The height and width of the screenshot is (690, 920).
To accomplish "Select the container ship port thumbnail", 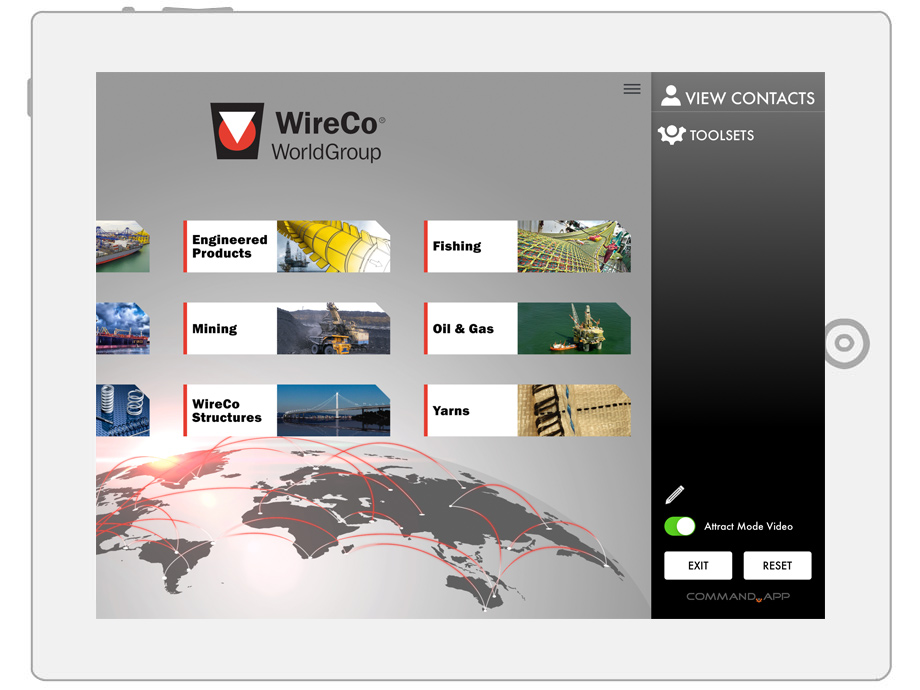I will (x=123, y=246).
